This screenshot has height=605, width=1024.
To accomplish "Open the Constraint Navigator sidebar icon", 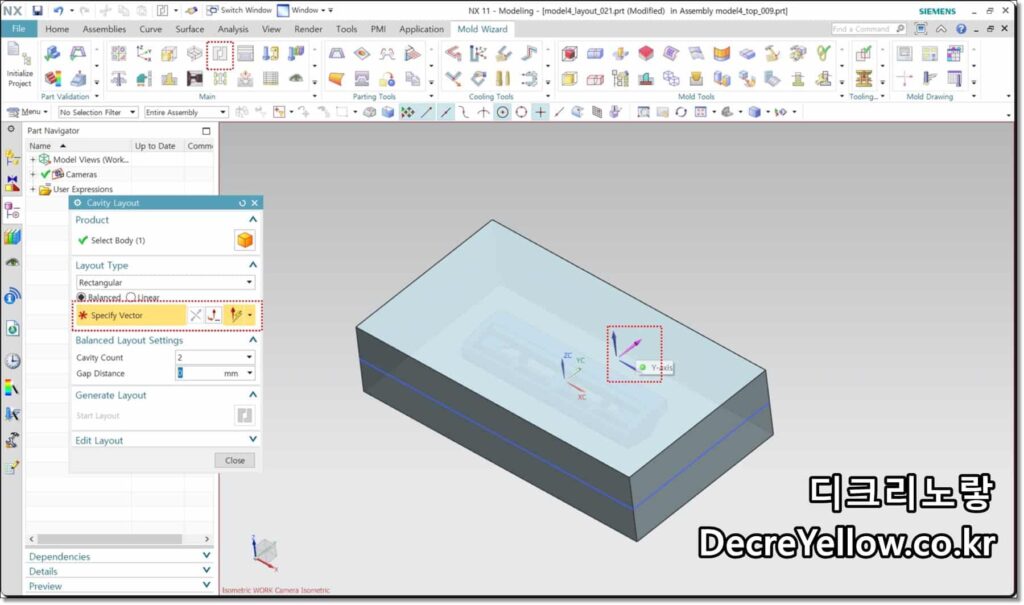I will [x=12, y=183].
